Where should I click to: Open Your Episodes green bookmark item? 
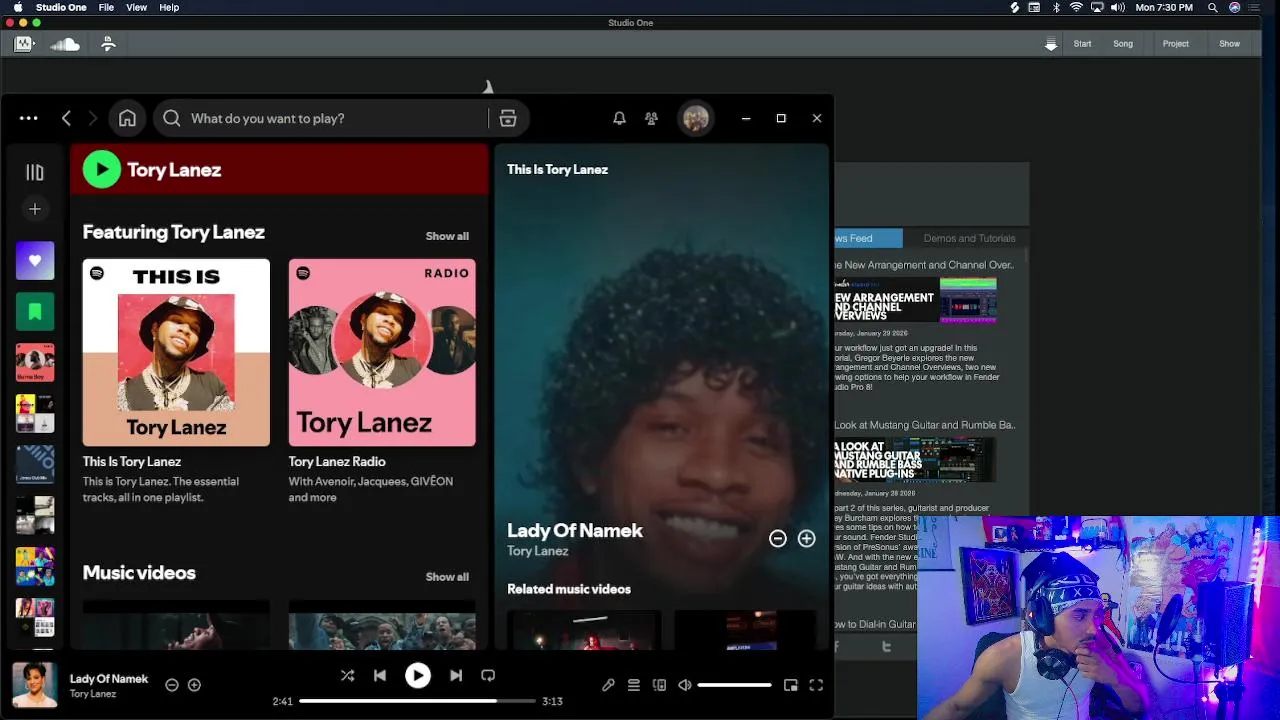[x=35, y=312]
